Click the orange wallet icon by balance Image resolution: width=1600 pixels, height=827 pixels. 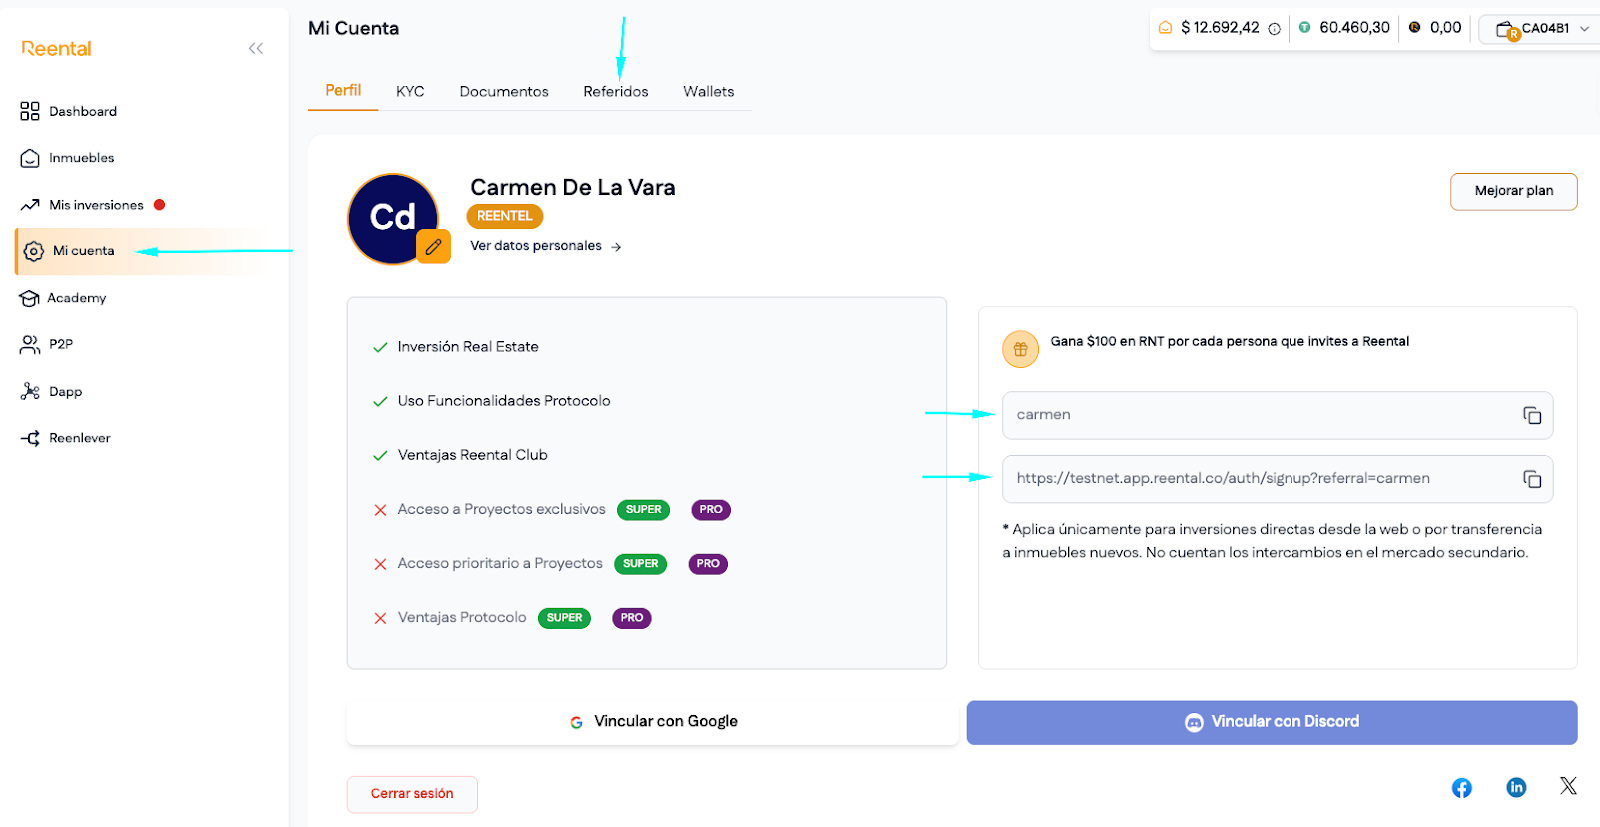pyautogui.click(x=1165, y=28)
